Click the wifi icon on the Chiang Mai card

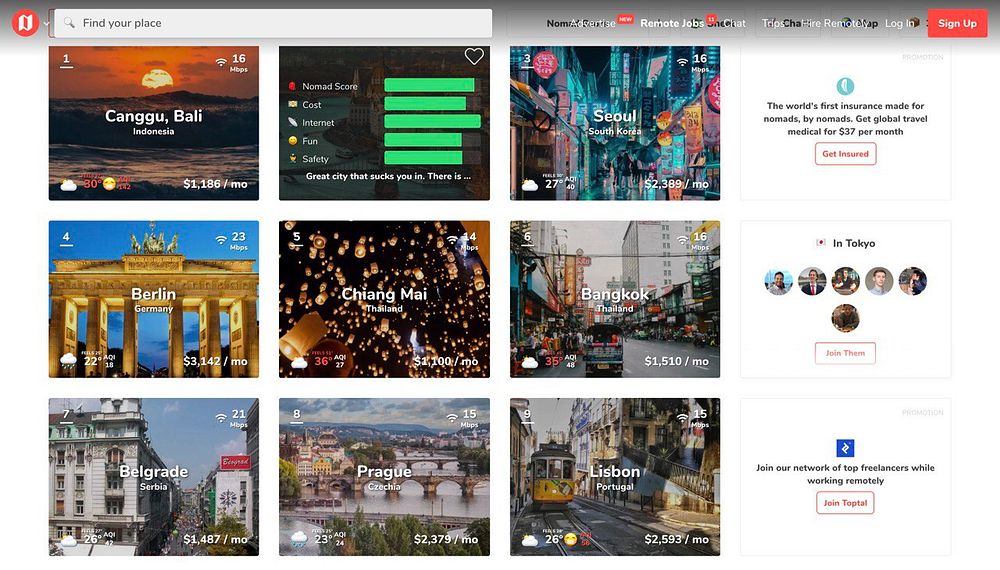pyautogui.click(x=452, y=240)
